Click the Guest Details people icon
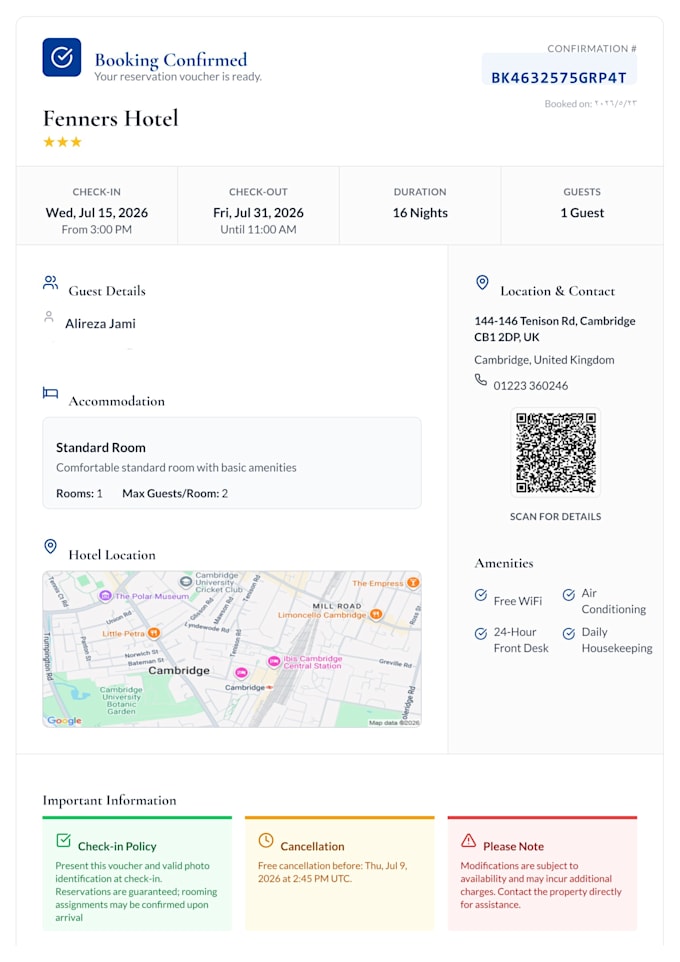 pyautogui.click(x=50, y=282)
